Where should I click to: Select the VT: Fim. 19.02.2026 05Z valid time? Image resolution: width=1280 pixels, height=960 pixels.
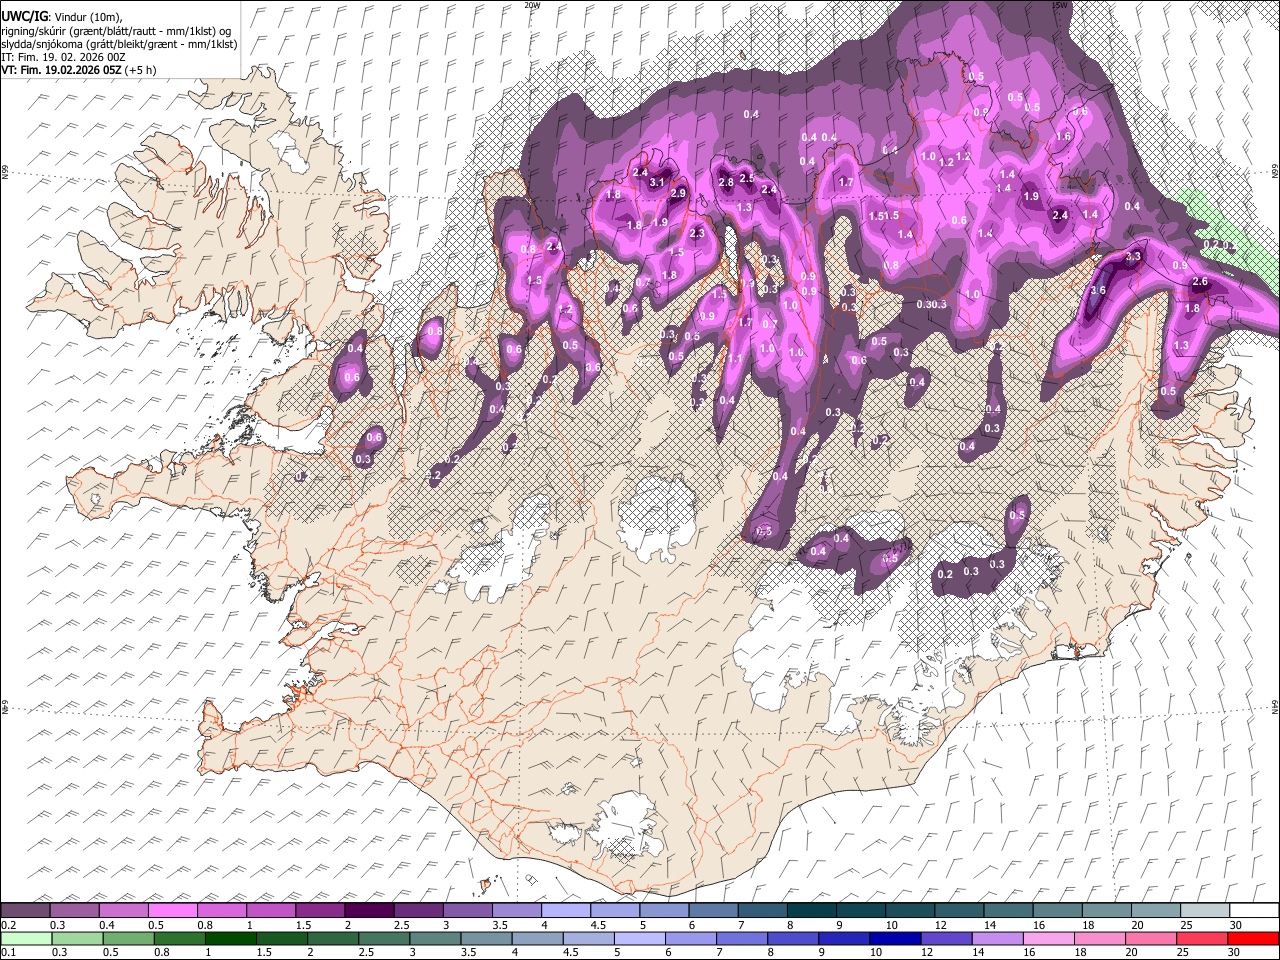tap(62, 70)
